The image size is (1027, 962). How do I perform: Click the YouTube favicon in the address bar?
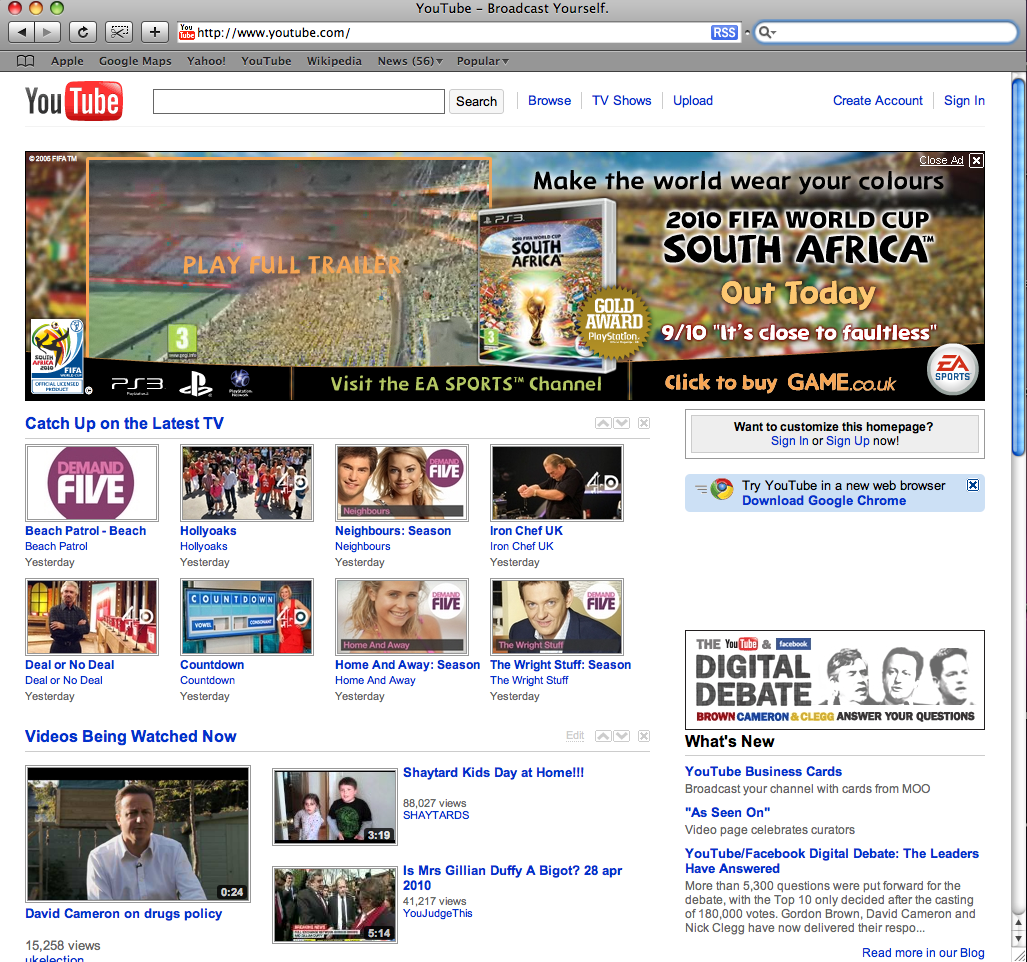point(187,32)
